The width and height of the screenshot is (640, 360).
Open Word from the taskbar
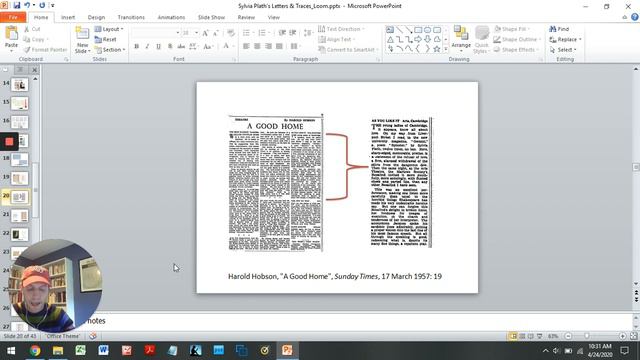[x=103, y=351]
